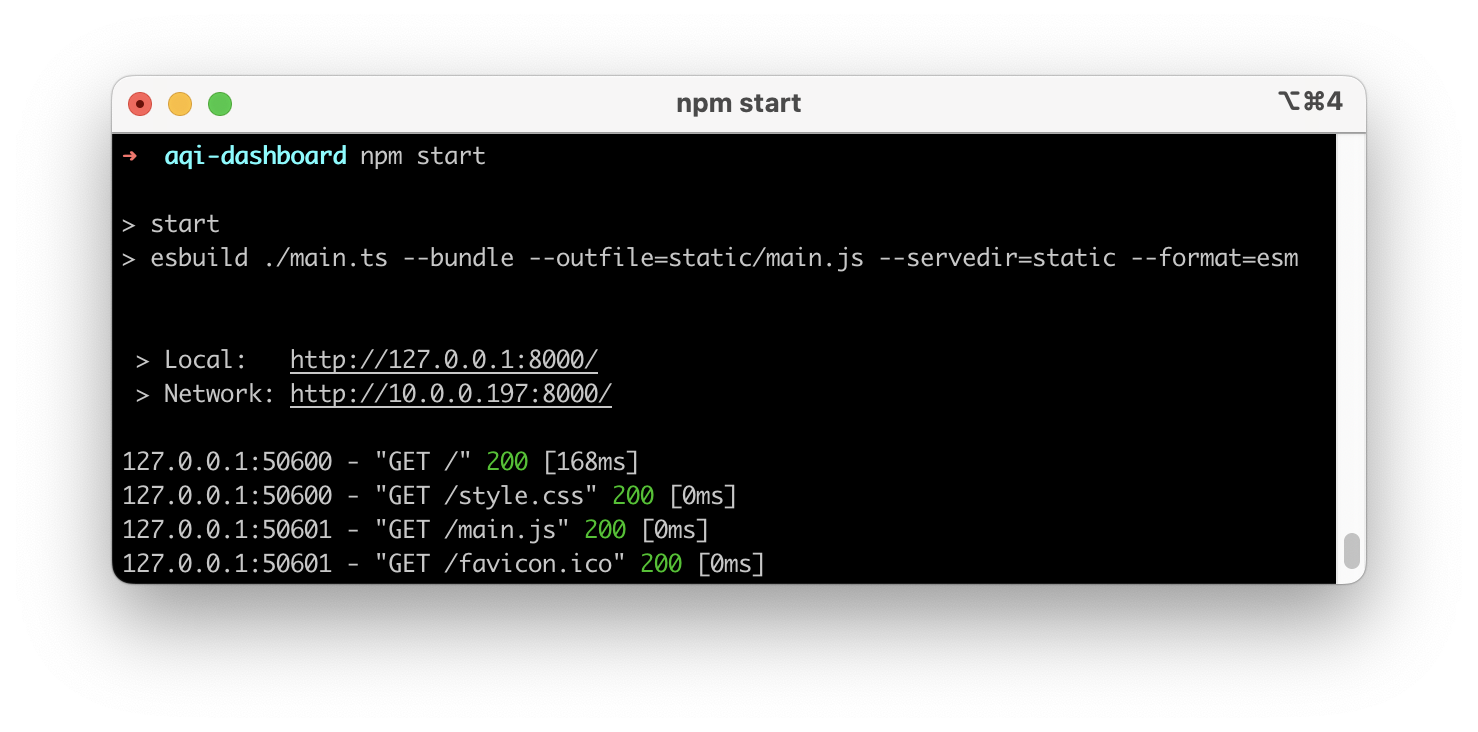Select the aqi-dashboard directory name
Viewport: 1478px width, 732px height.
tap(255, 156)
